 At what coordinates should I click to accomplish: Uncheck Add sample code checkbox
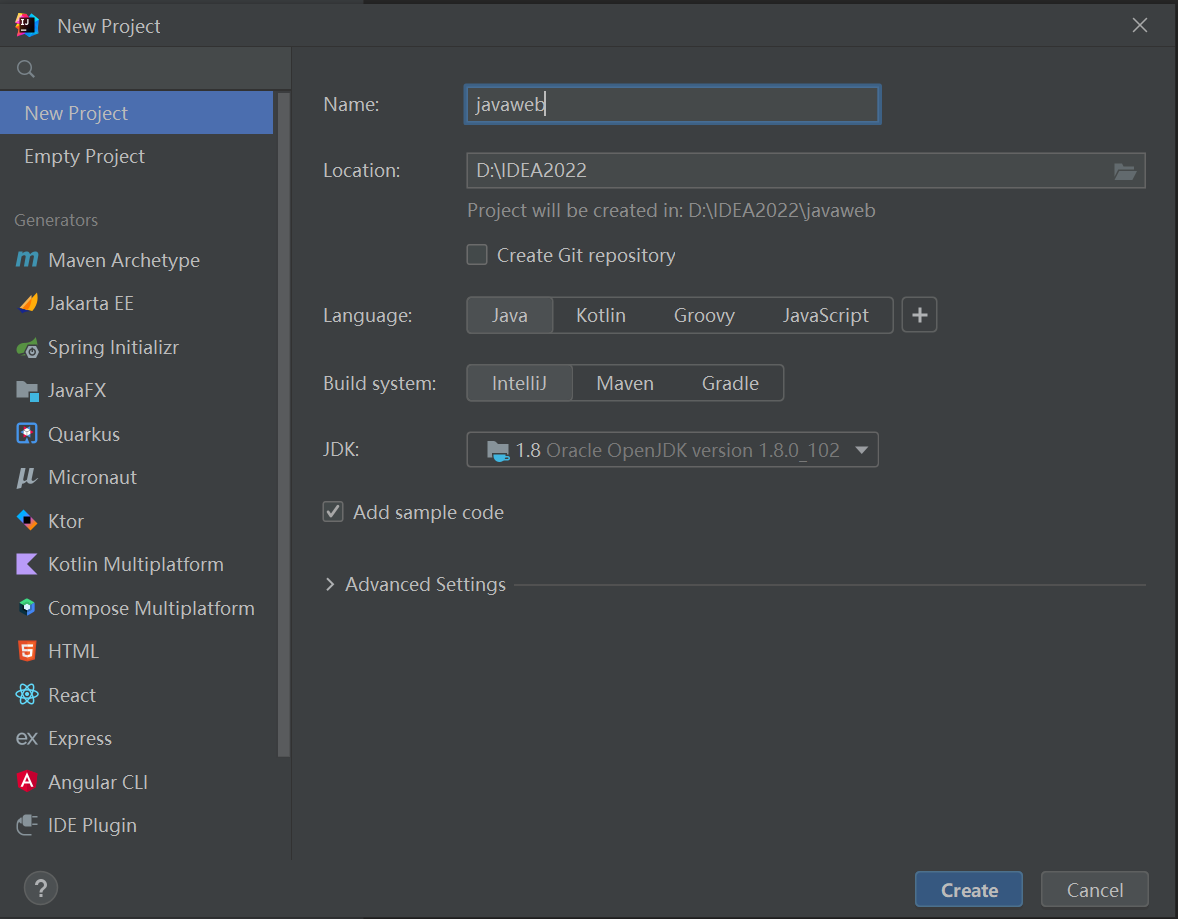333,512
